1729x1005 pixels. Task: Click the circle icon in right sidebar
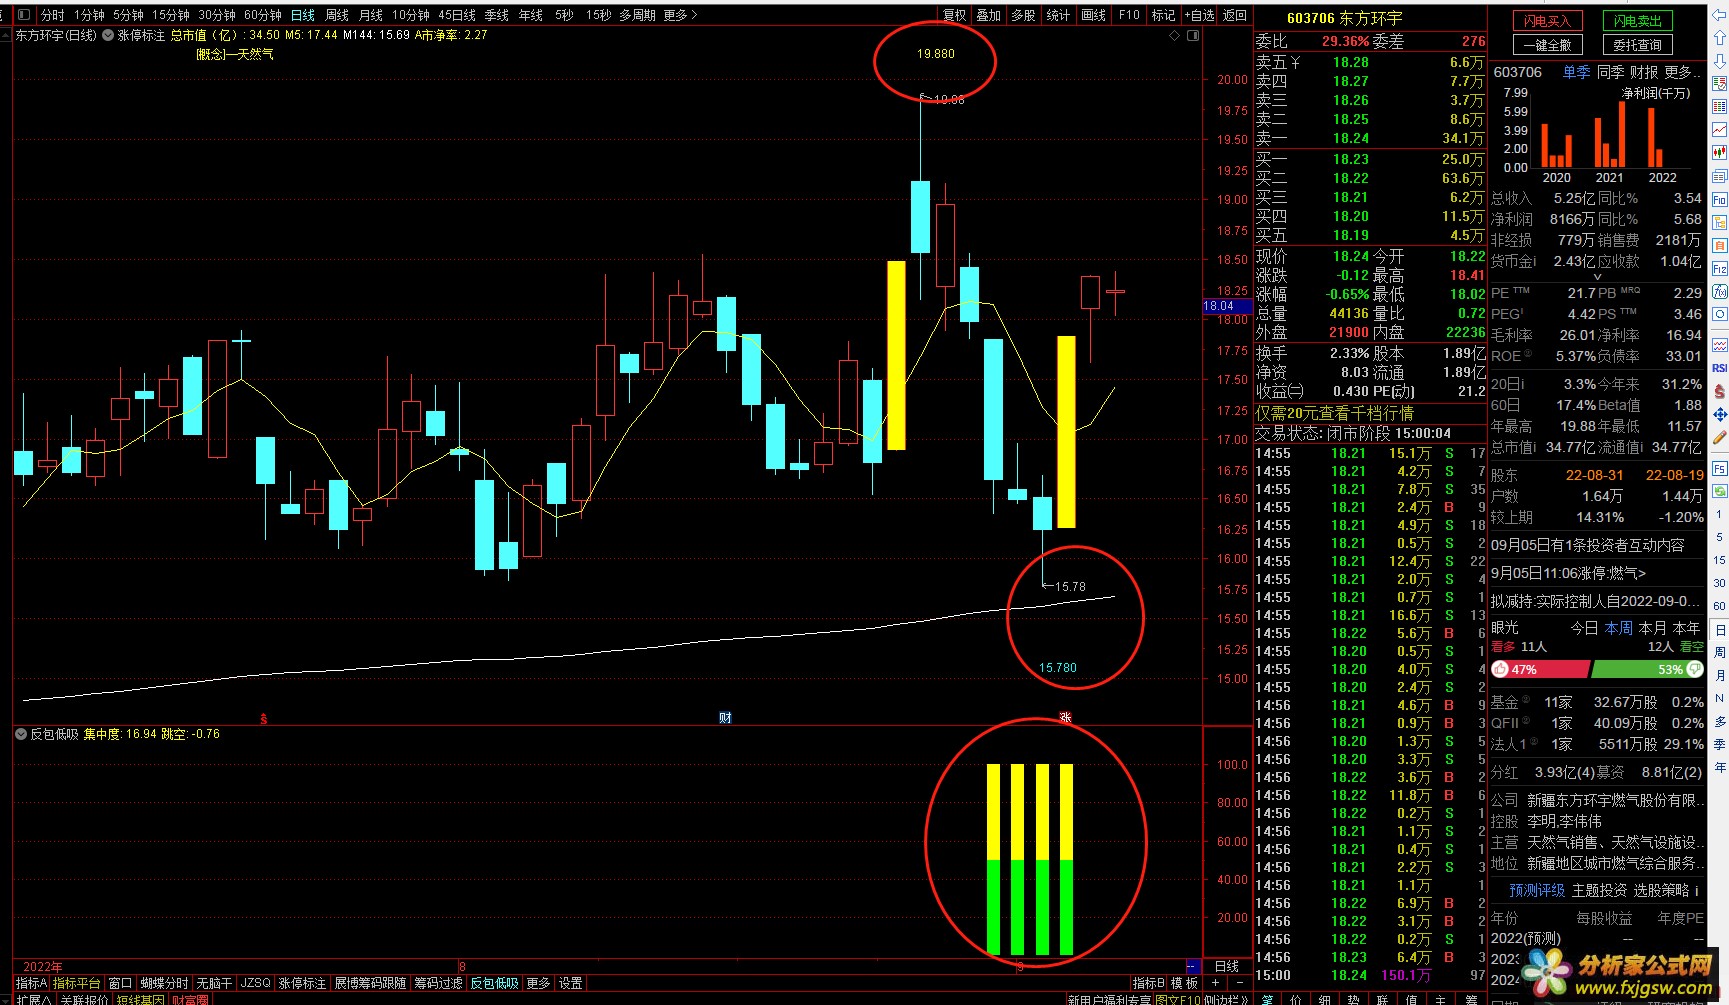point(1719,315)
